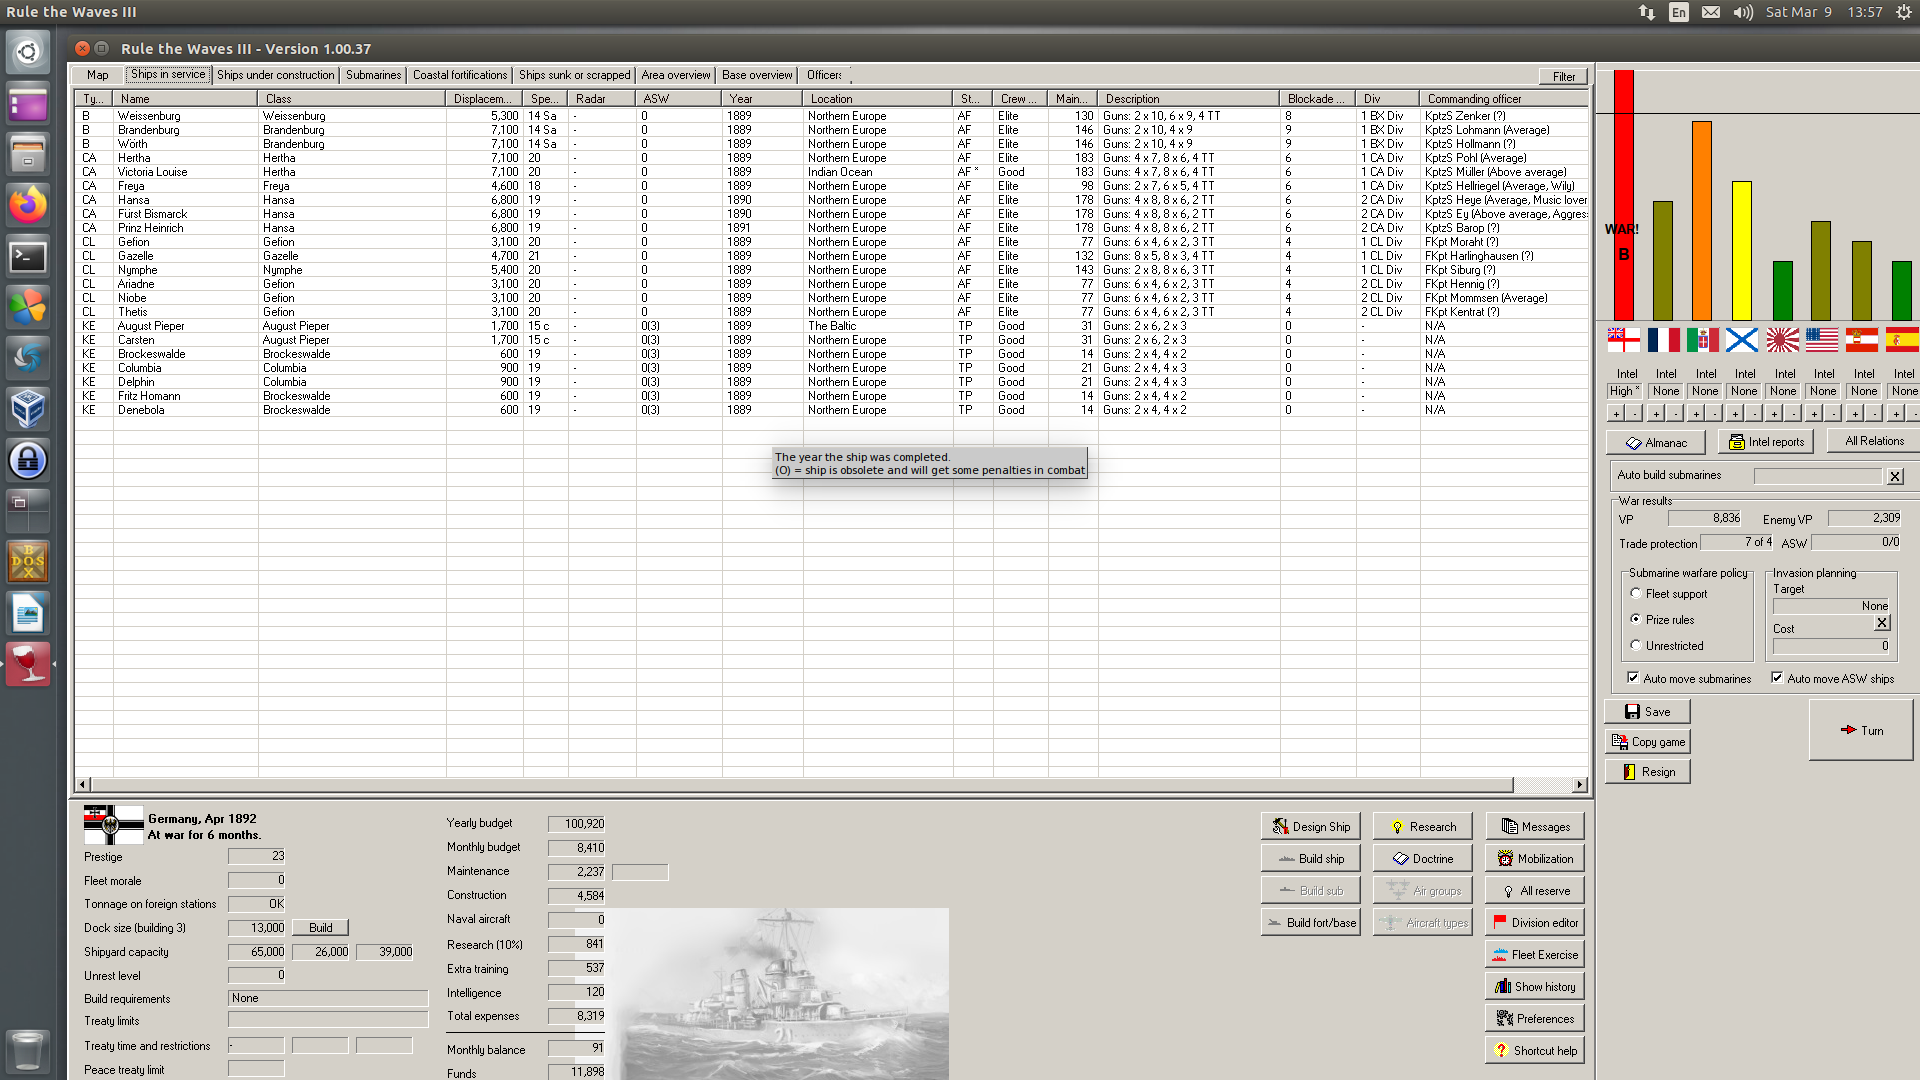Open the Research screen
Viewport: 1920px width, 1080px height.
click(x=1422, y=827)
